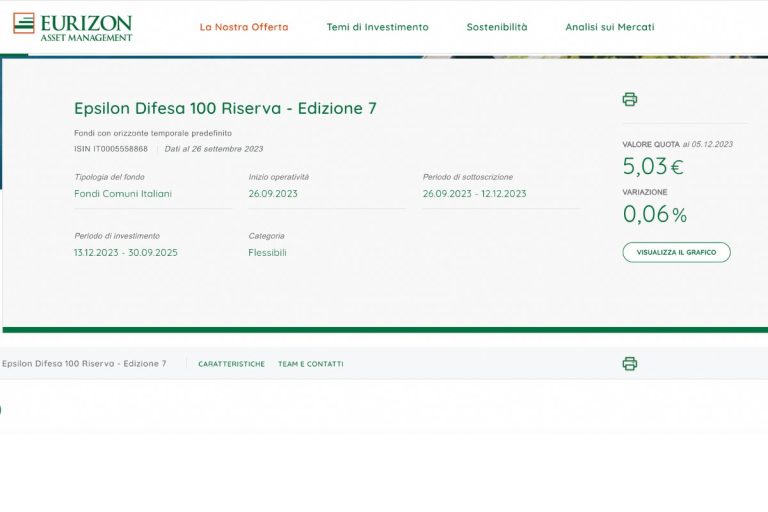The width and height of the screenshot is (768, 512).
Task: Click the Valore Quota al 05.12.2023 label
Action: tap(677, 144)
